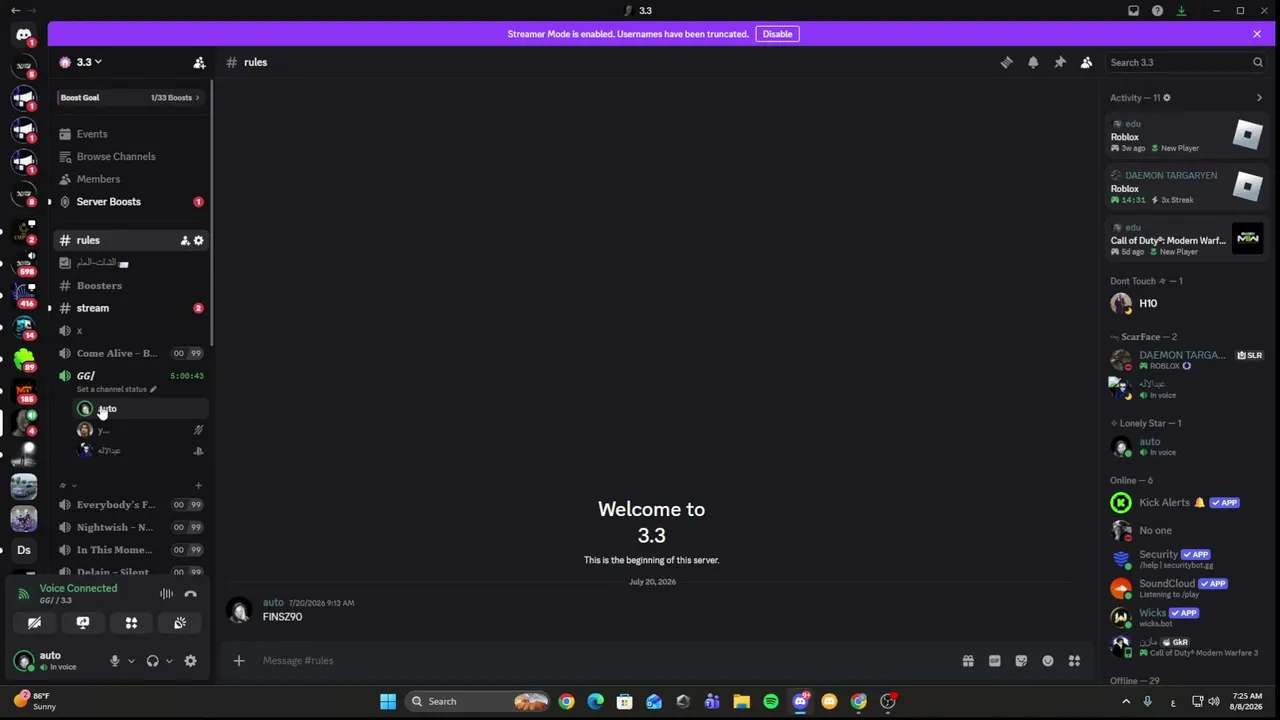Viewport: 1280px width, 720px height.
Task: Join the Nightwish voice channel
Action: (130, 527)
